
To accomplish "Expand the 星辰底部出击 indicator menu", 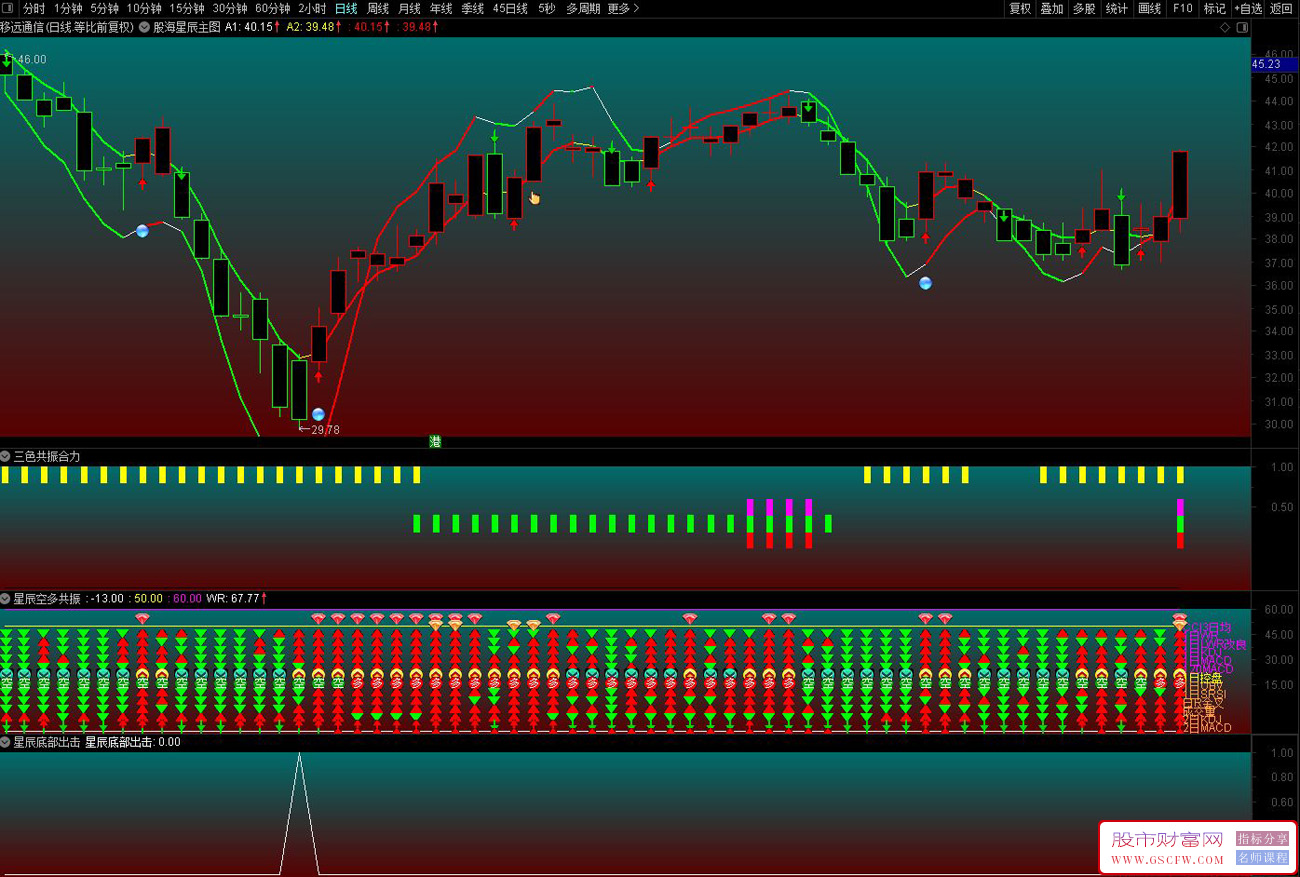I will pyautogui.click(x=6, y=743).
